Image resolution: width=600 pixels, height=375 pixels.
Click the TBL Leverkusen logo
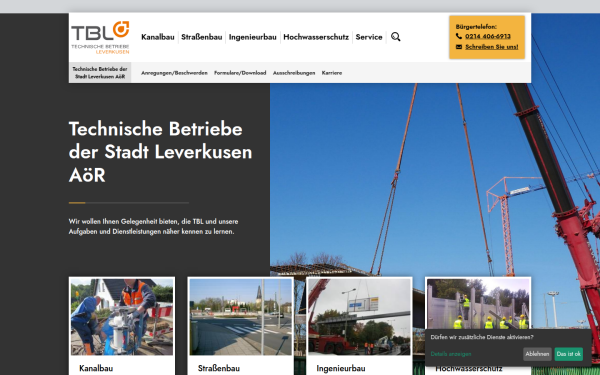[100, 37]
